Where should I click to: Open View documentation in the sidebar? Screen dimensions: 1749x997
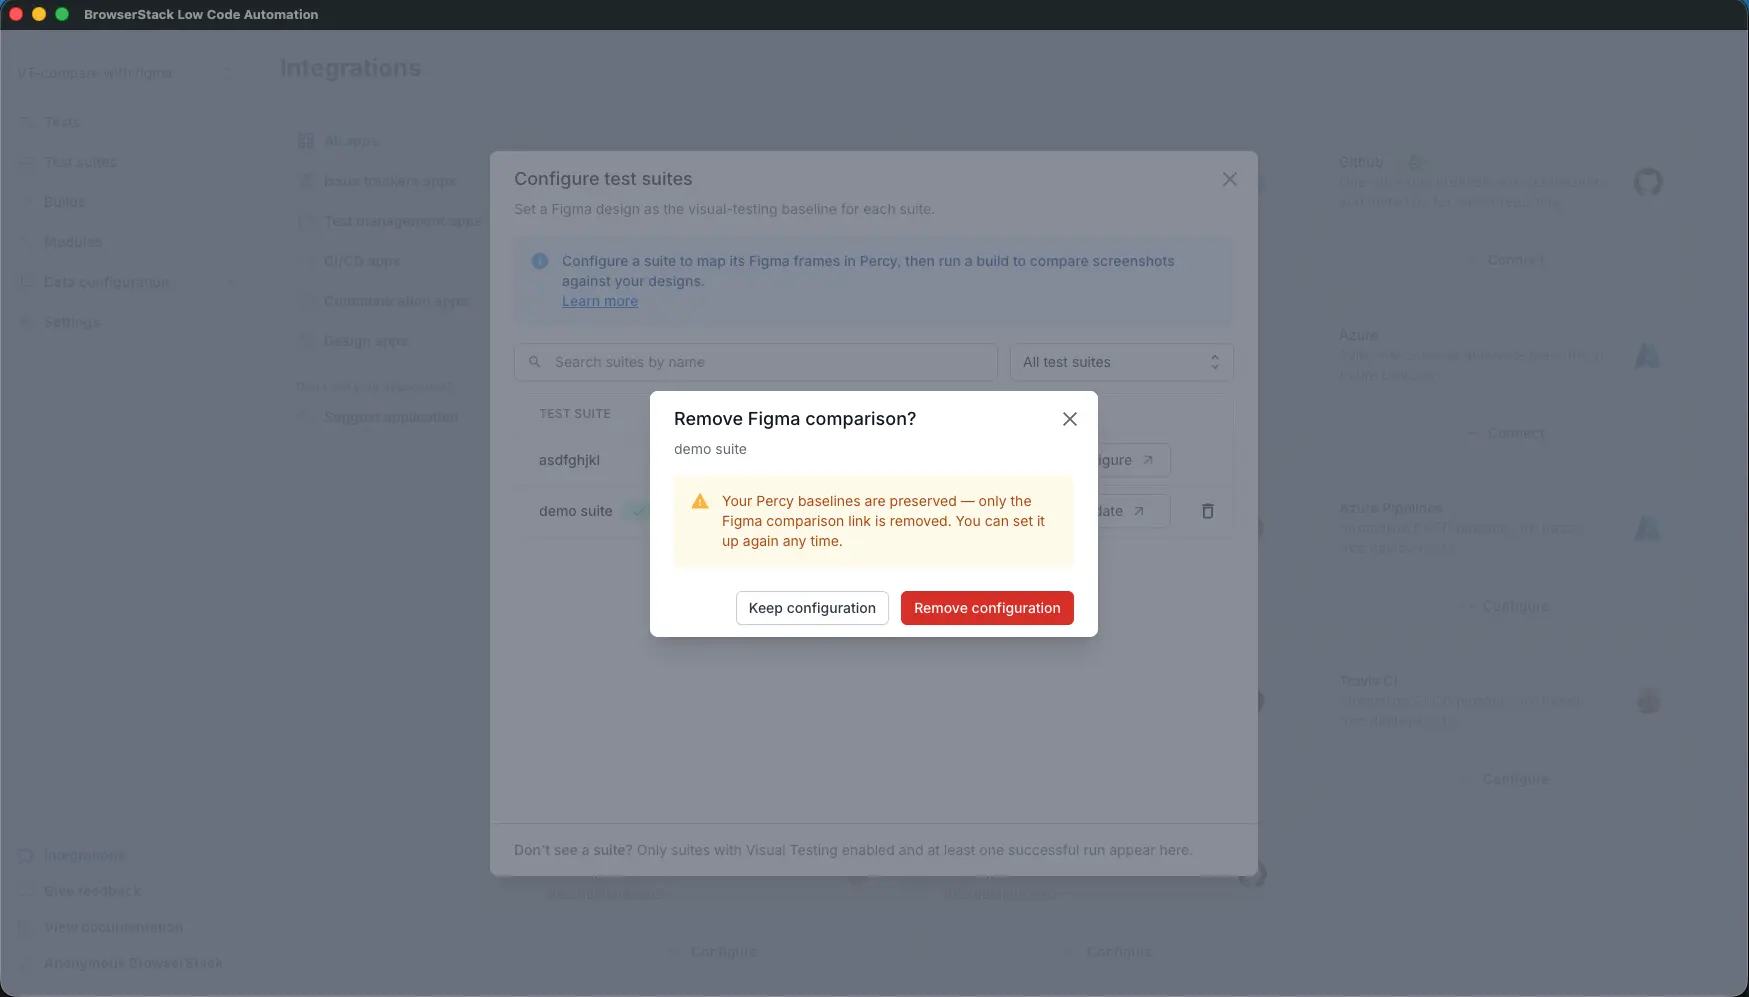(x=113, y=927)
